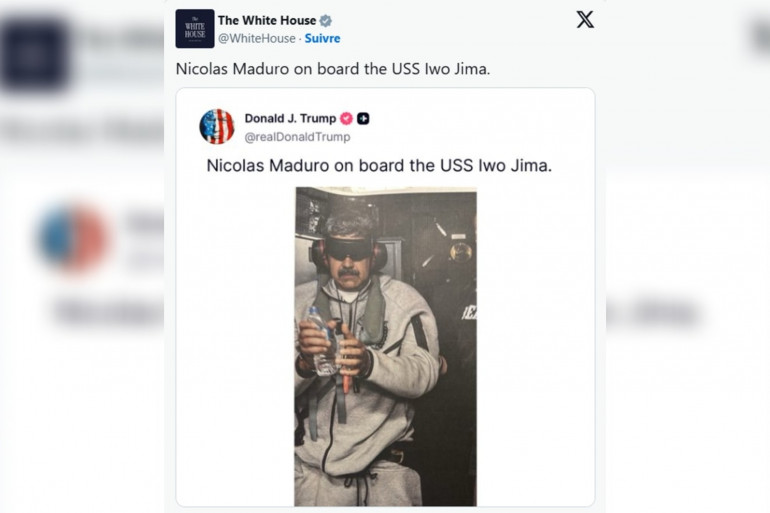Open the X logo on the post
The width and height of the screenshot is (770, 513).
click(x=585, y=20)
